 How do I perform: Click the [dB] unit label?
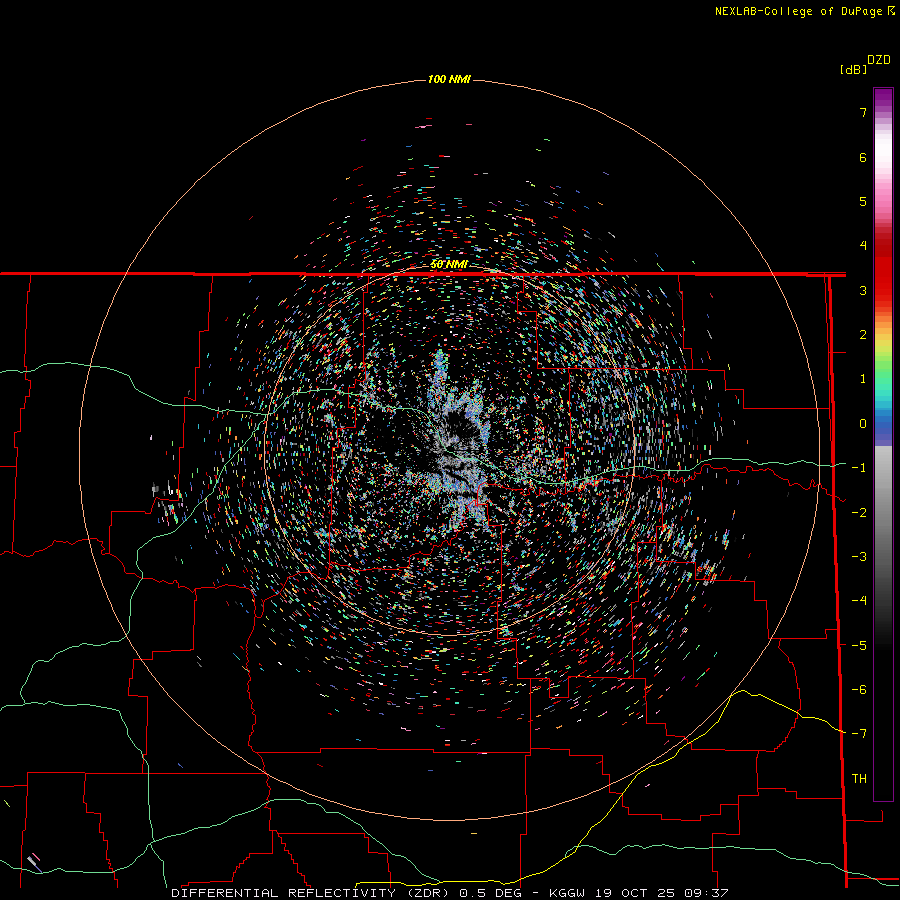tap(853, 70)
